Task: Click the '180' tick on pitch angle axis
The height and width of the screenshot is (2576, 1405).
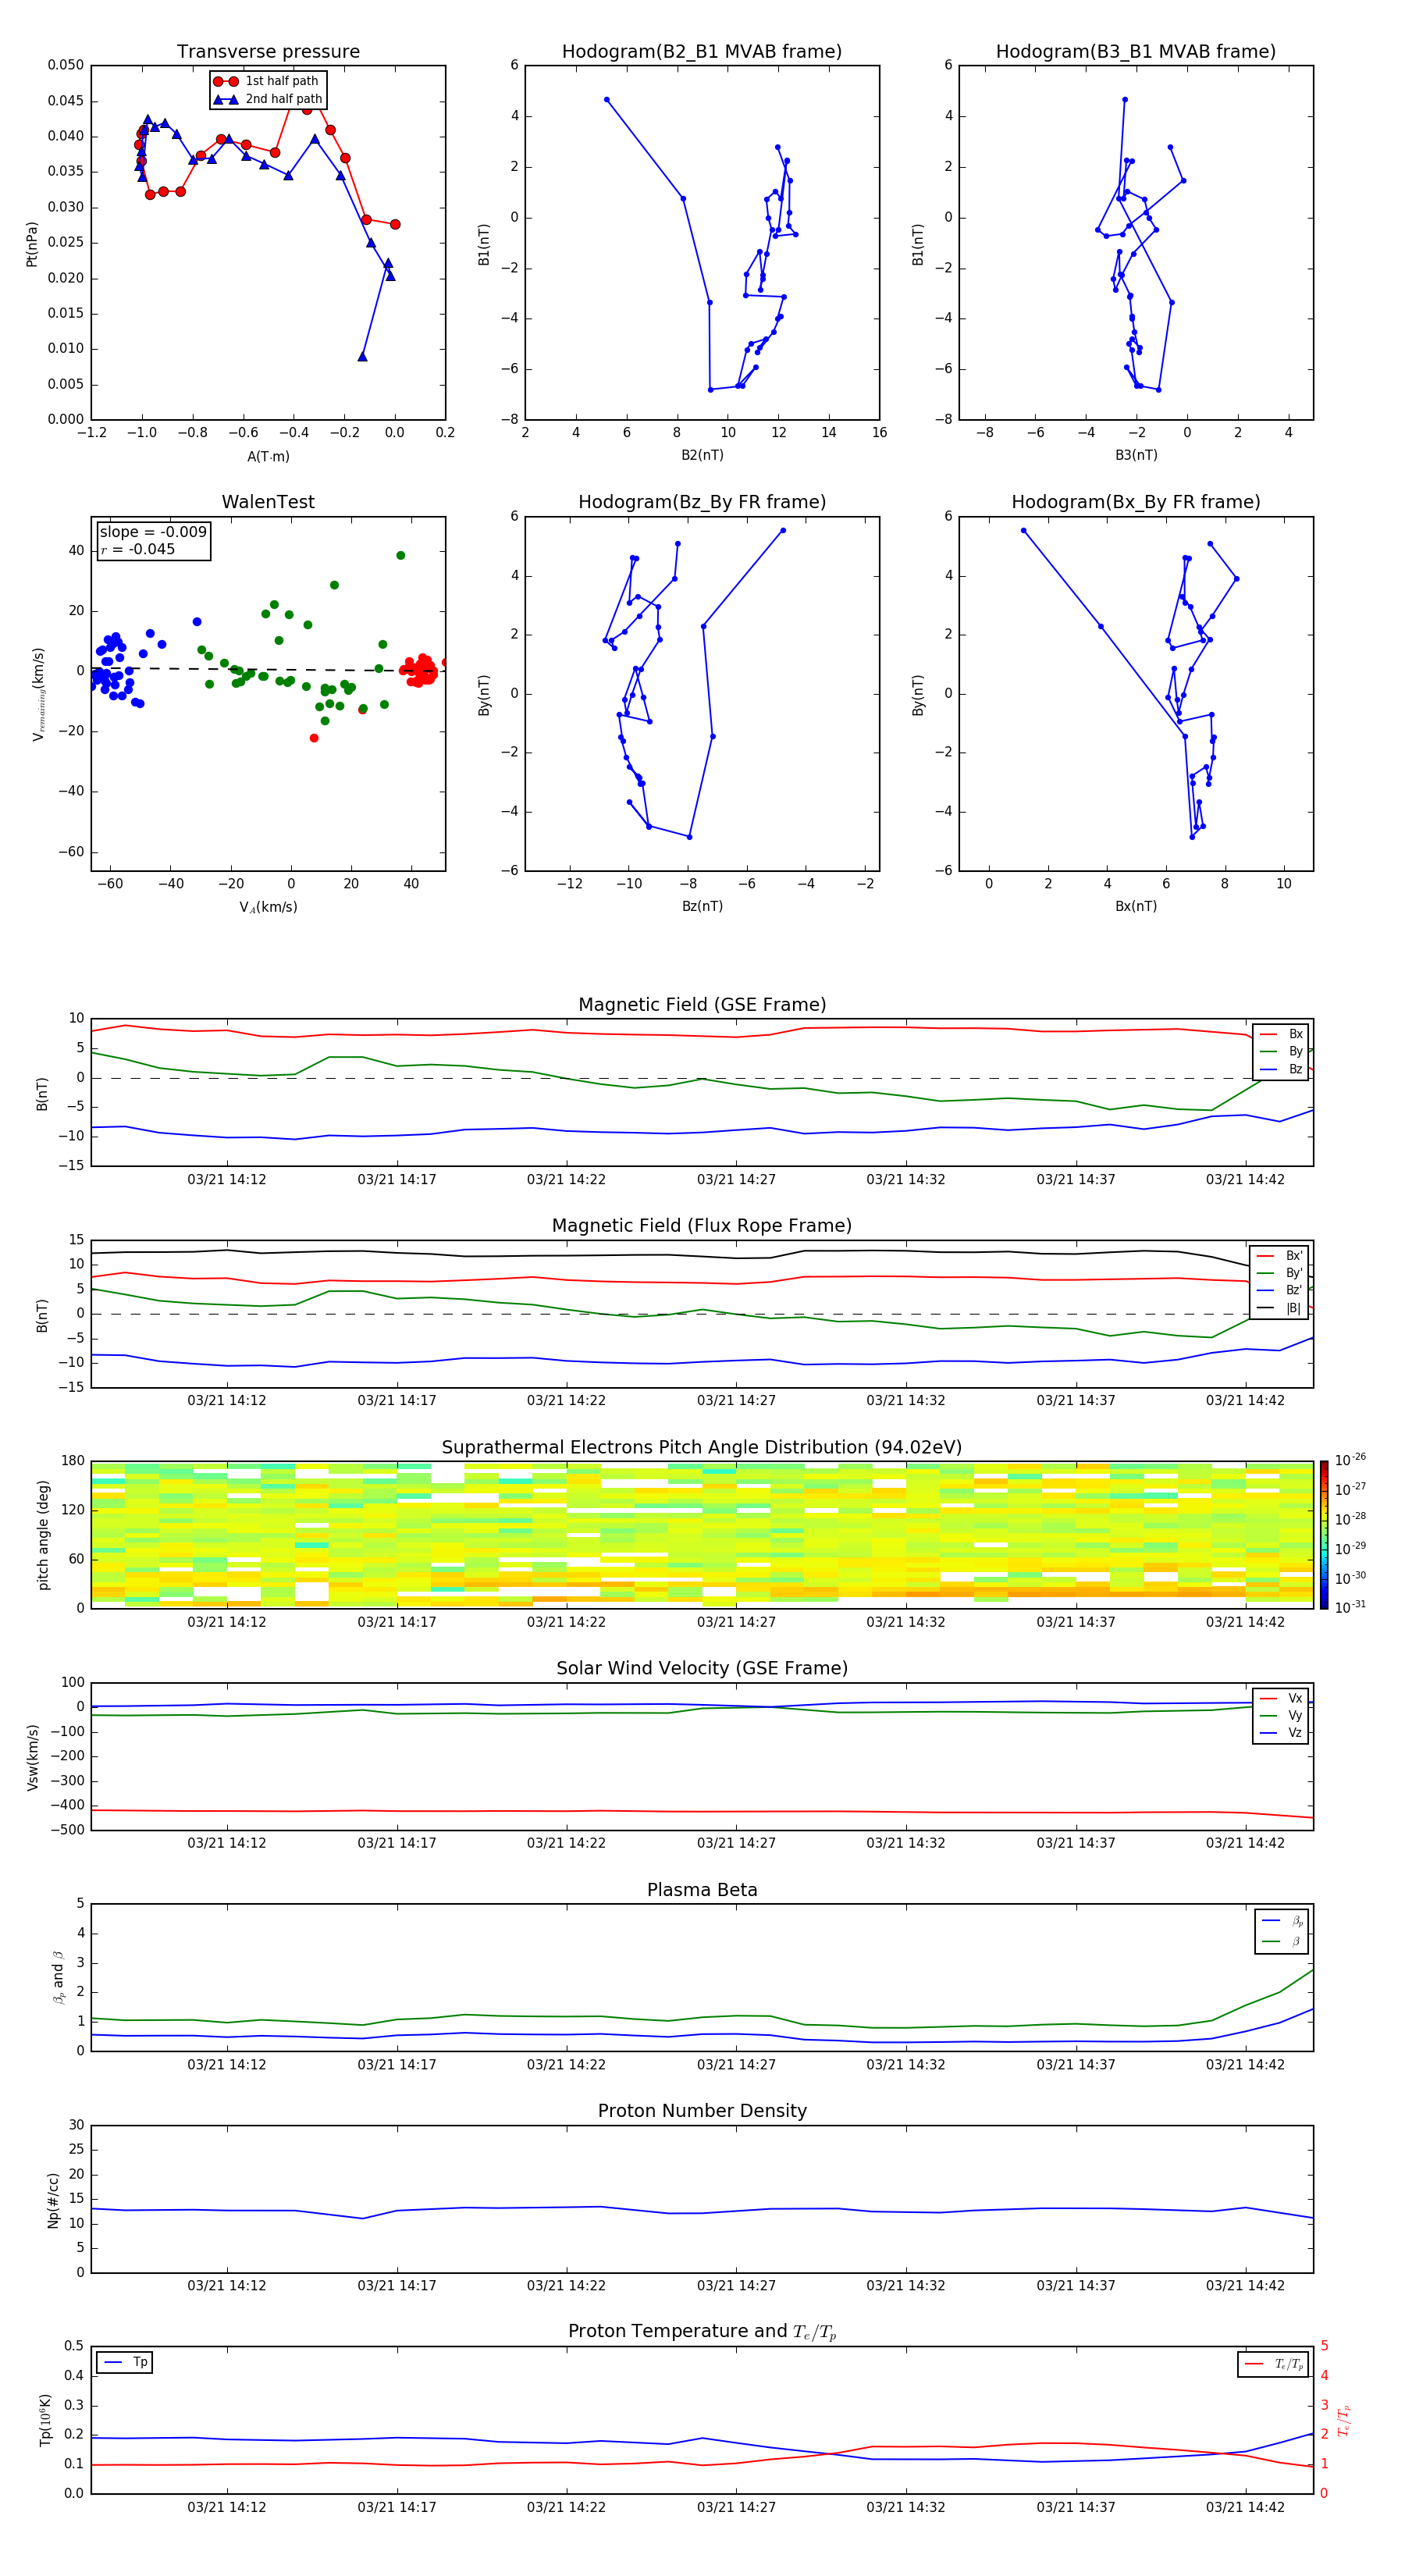Action: coord(73,1461)
